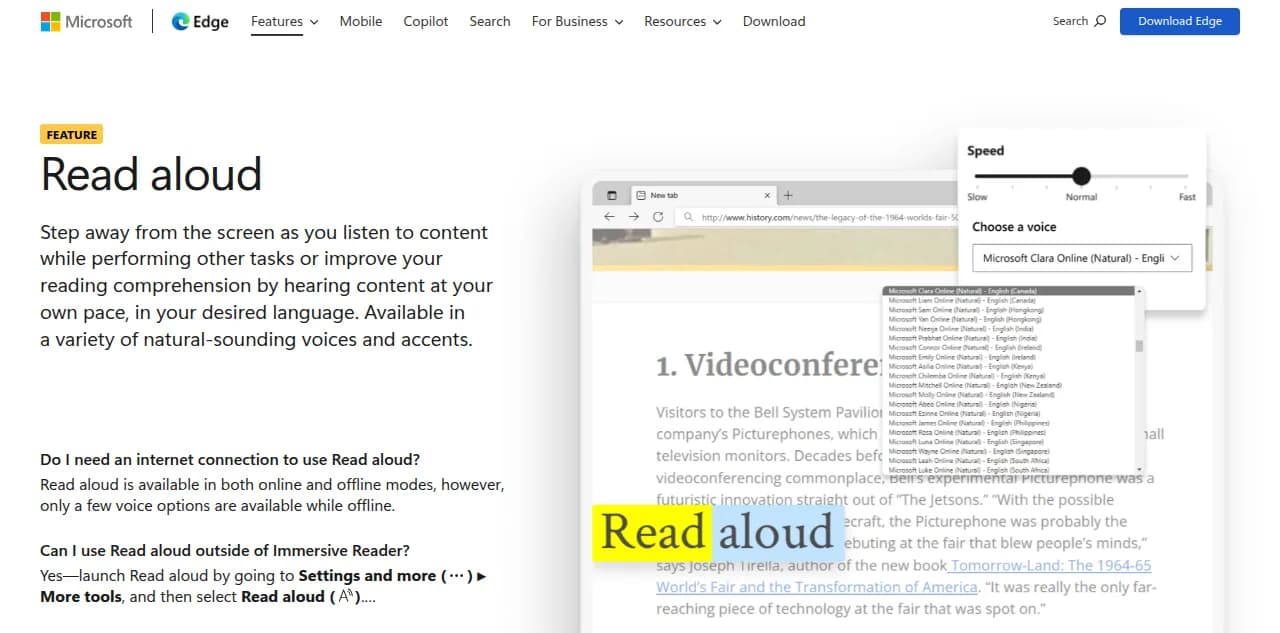Select the 'New tab' browser tab
The height and width of the screenshot is (633, 1280).
click(x=705, y=195)
